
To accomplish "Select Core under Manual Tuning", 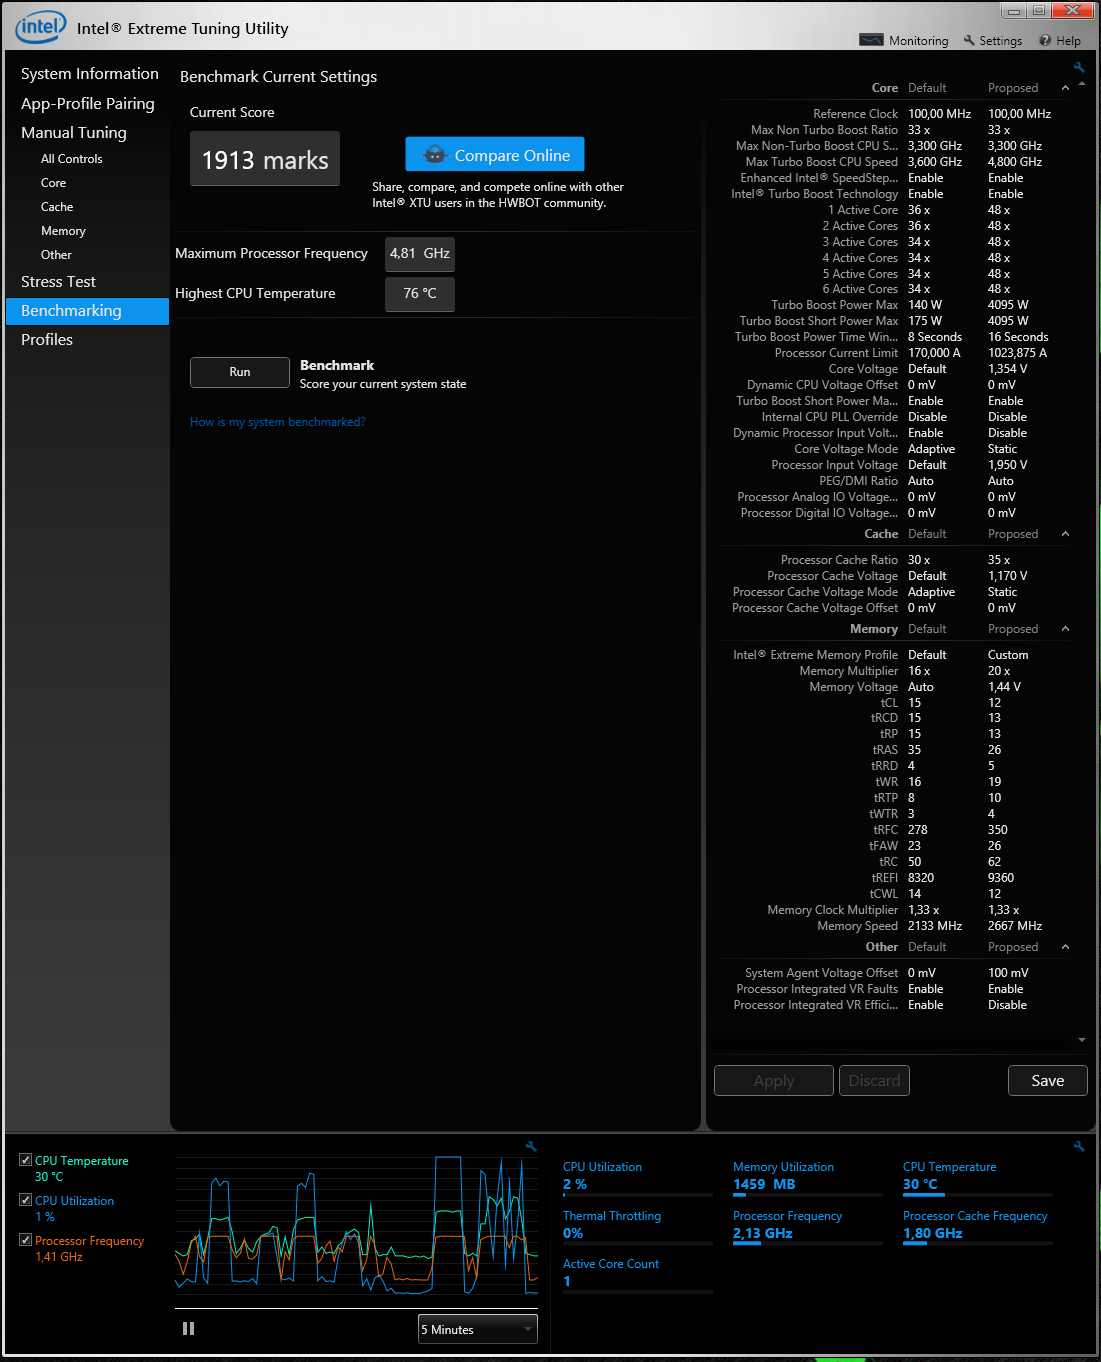I will coord(53,183).
